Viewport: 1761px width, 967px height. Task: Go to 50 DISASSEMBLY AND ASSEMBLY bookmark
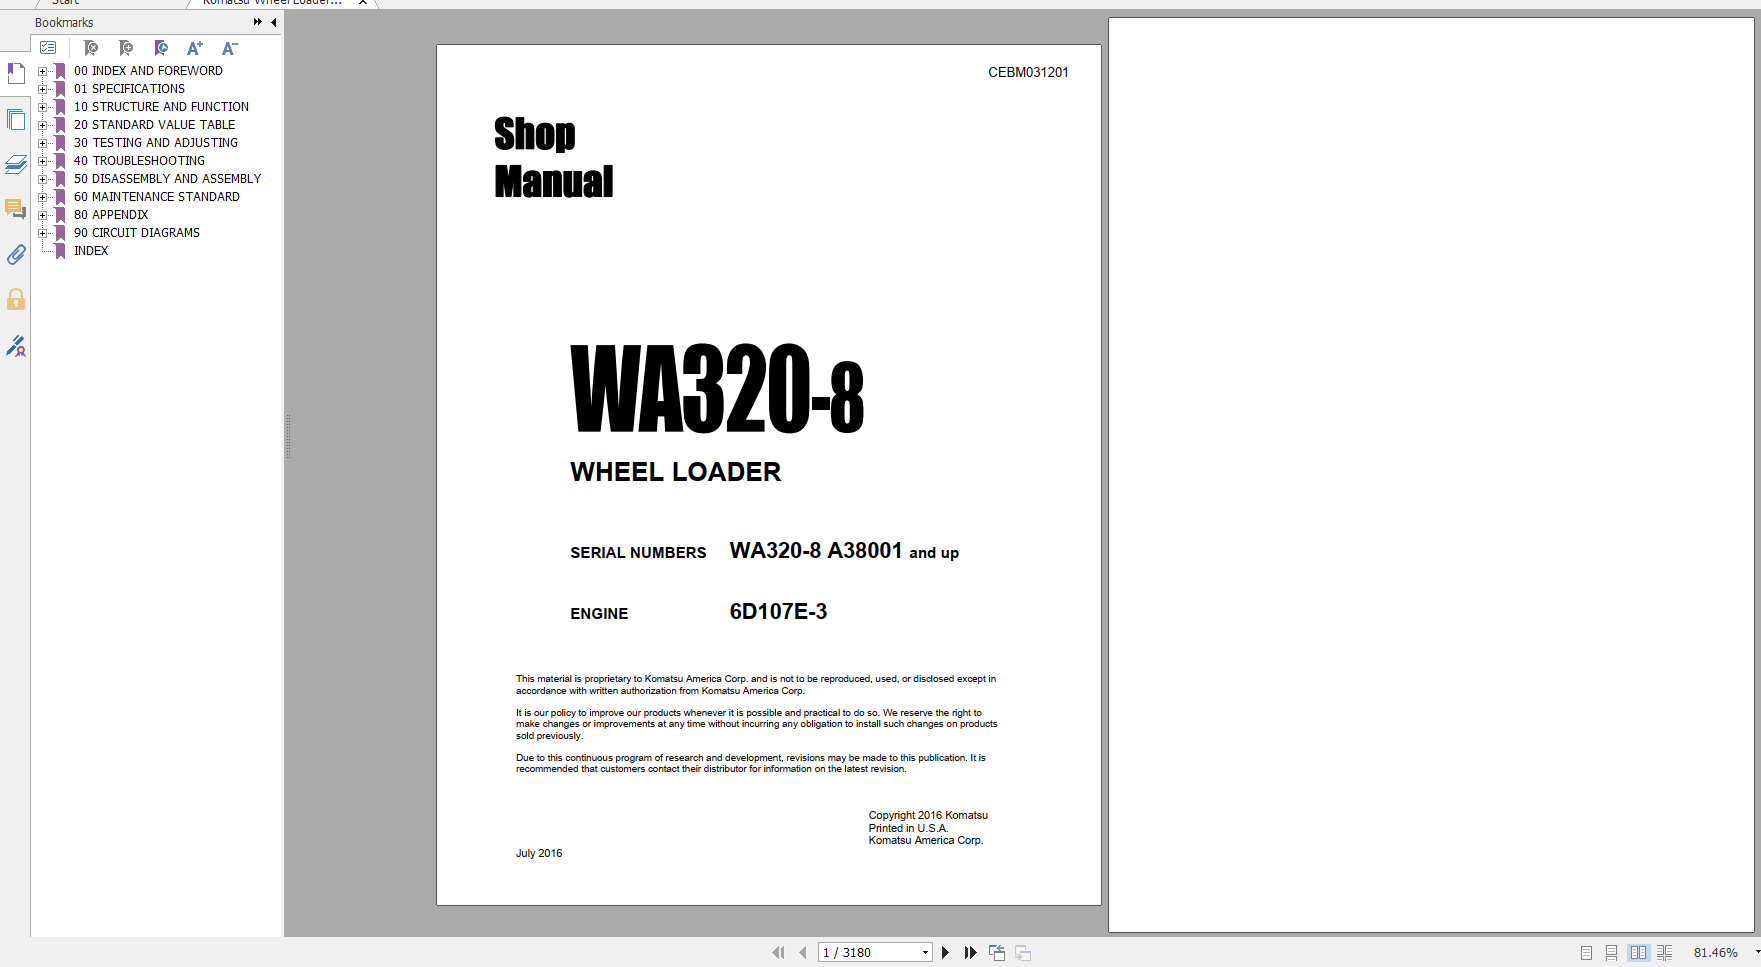pos(167,179)
